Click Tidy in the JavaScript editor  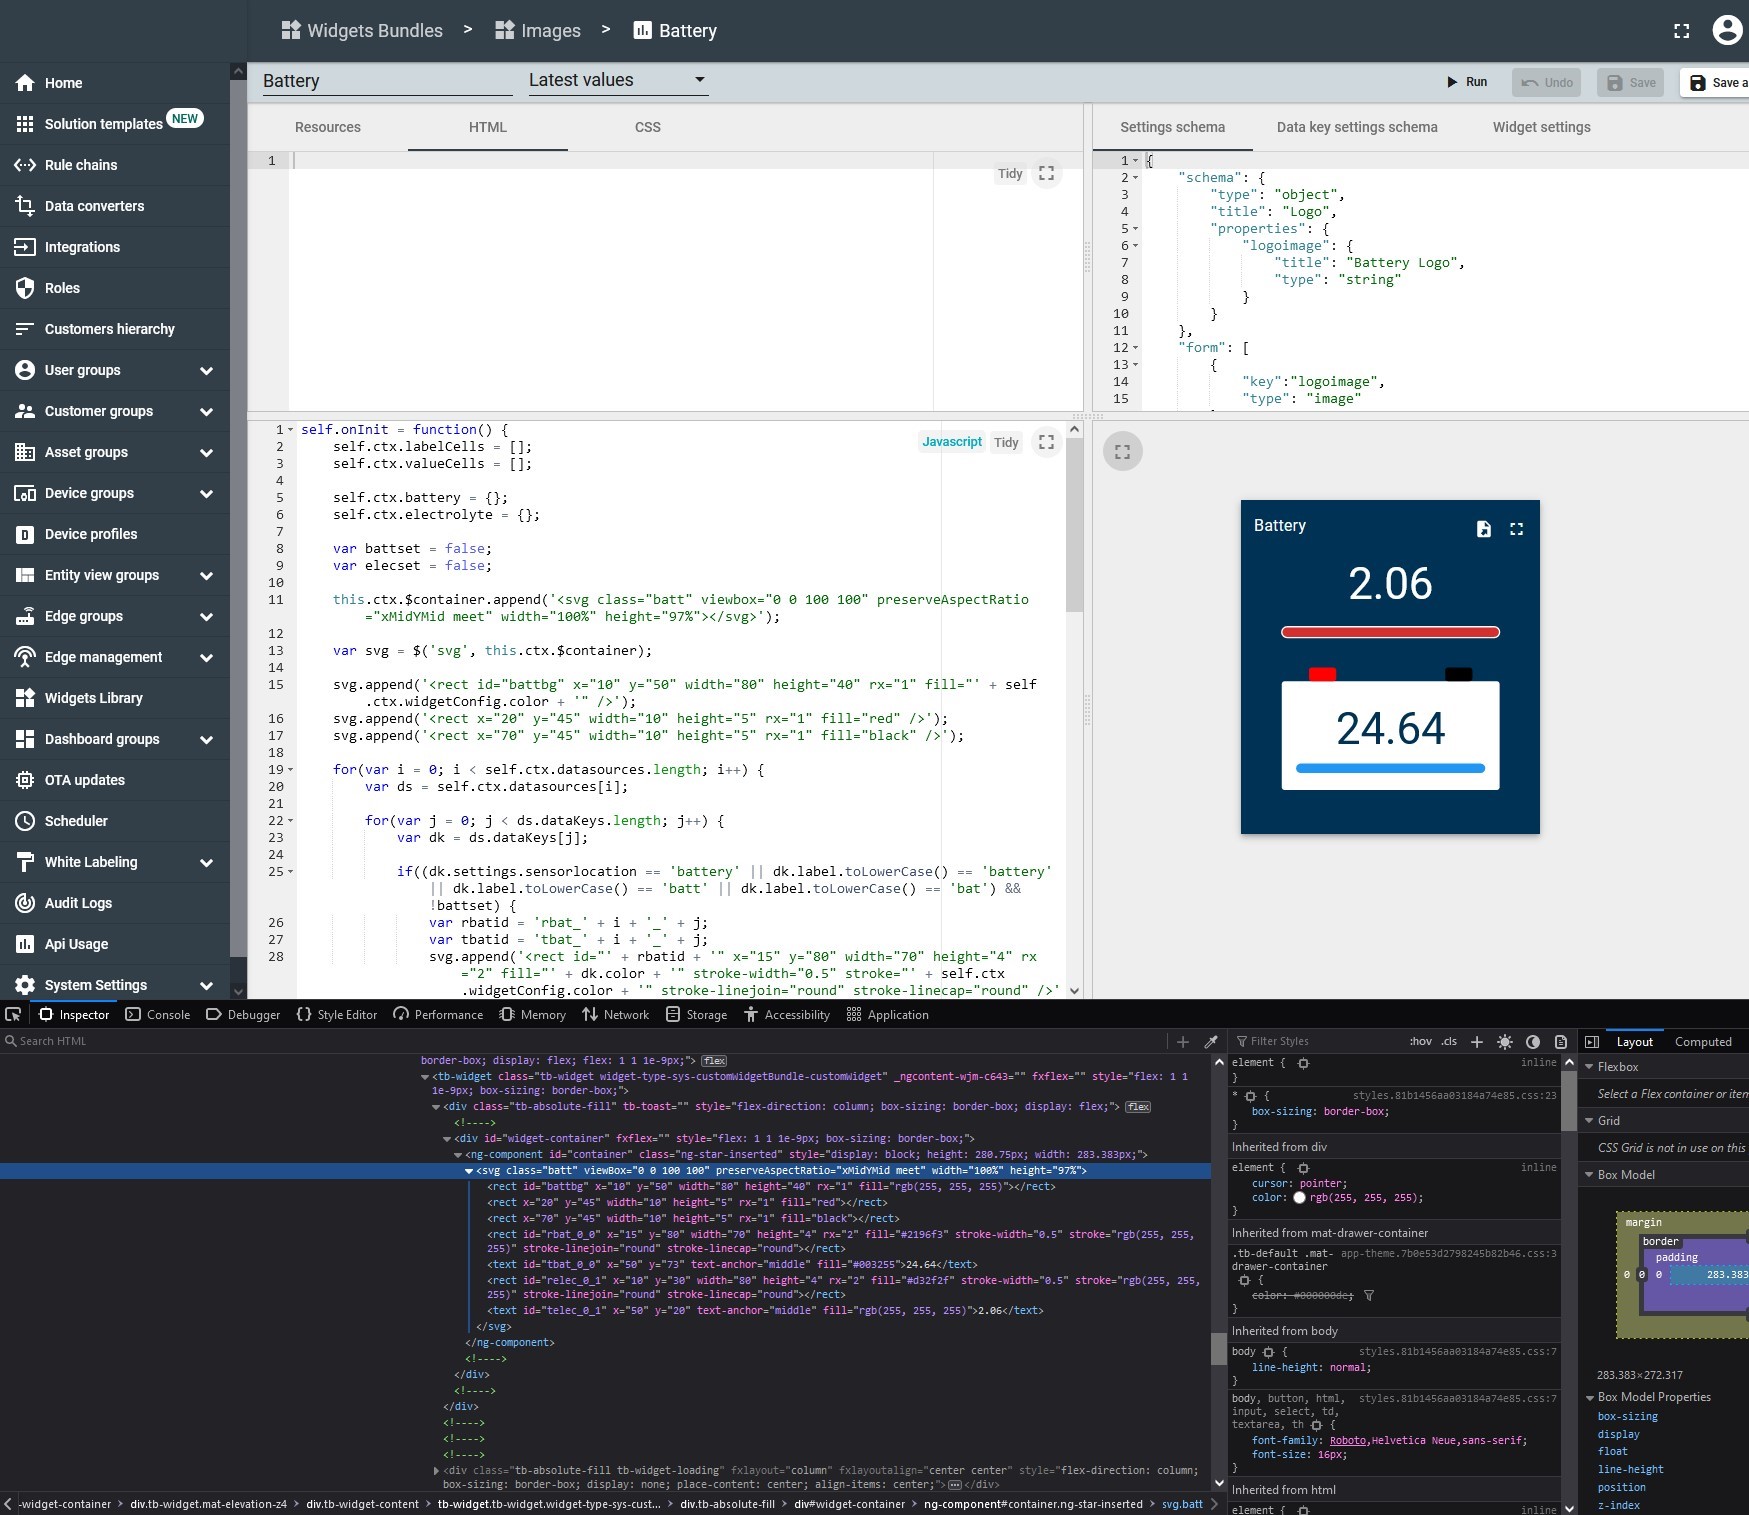1006,442
